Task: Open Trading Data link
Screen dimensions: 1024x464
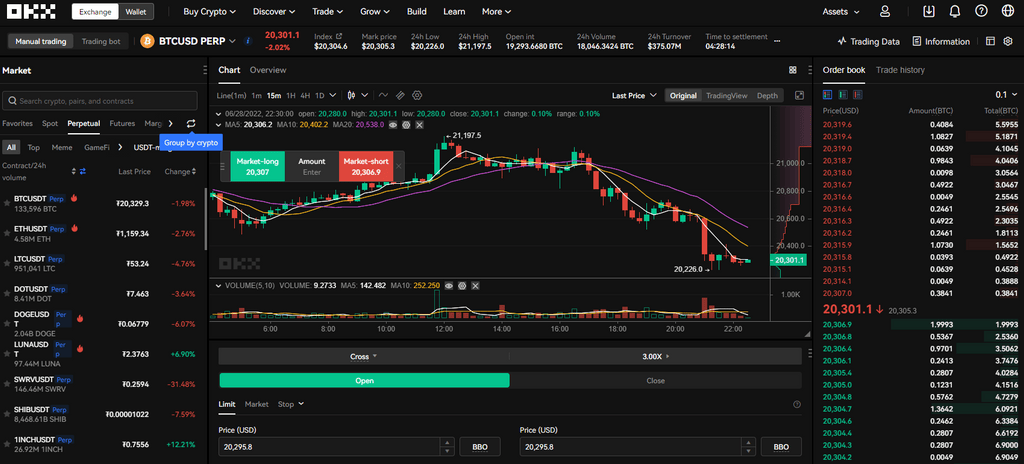Action: (x=869, y=41)
